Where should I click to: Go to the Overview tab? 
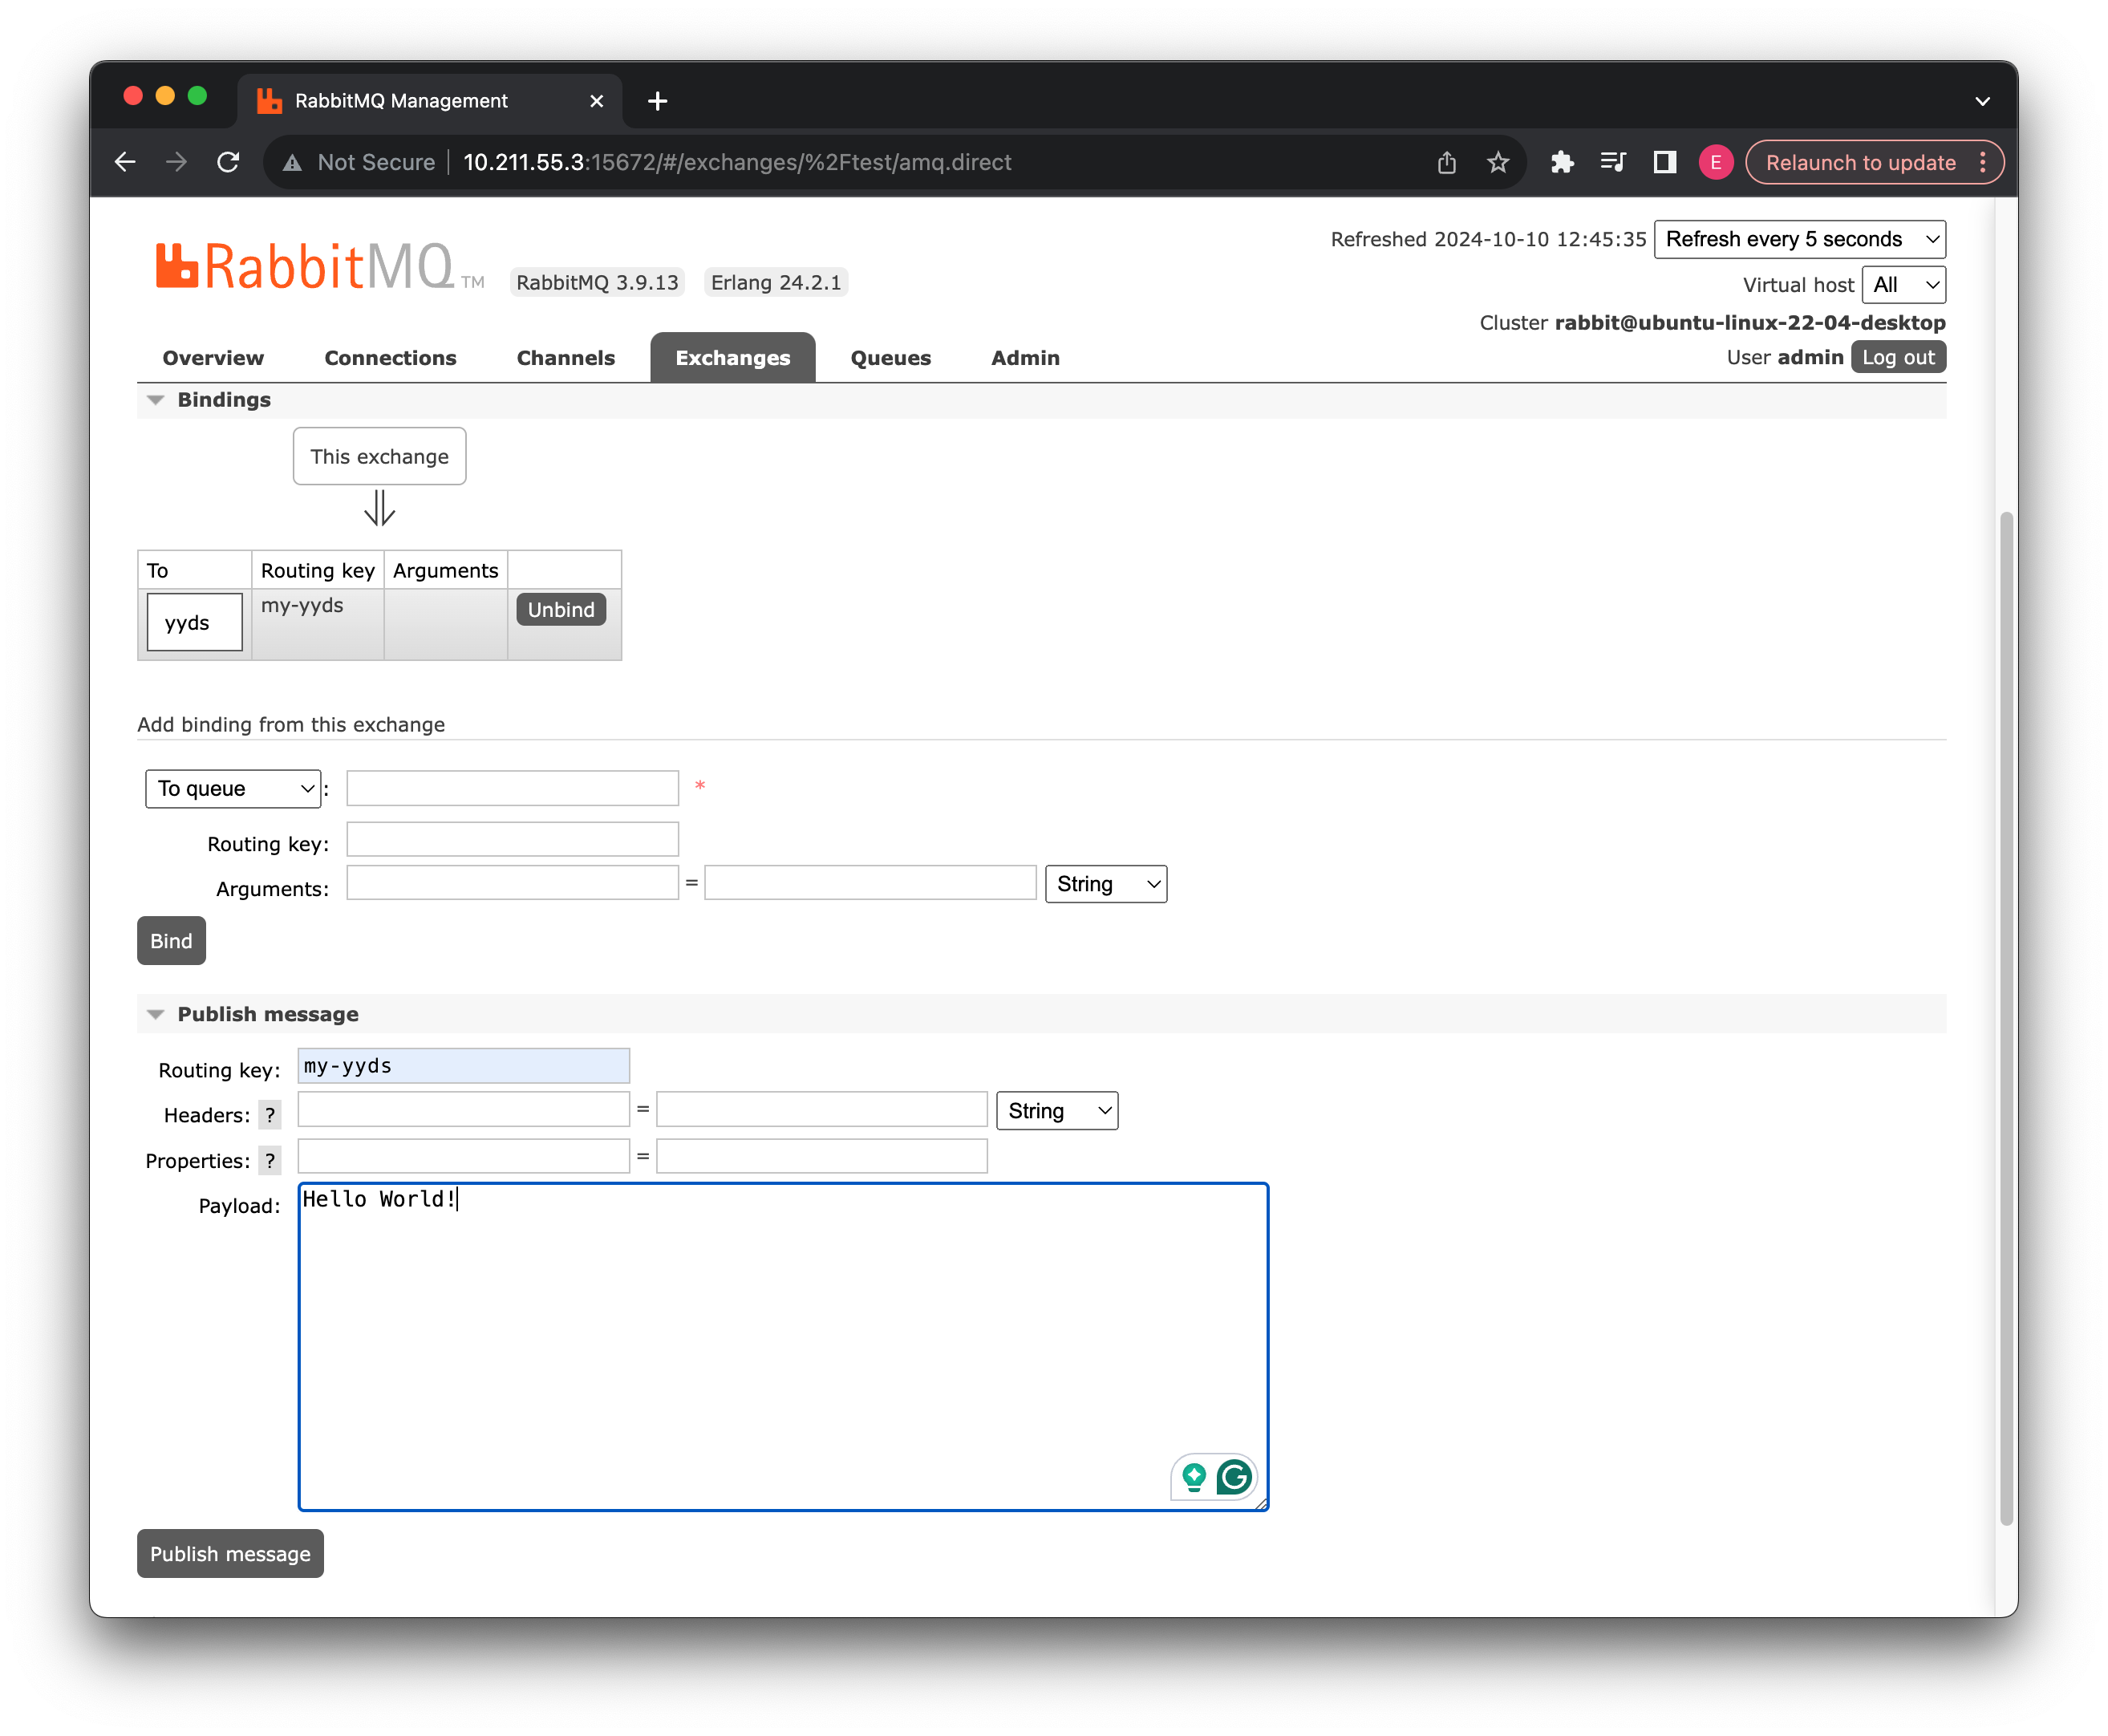coord(213,358)
